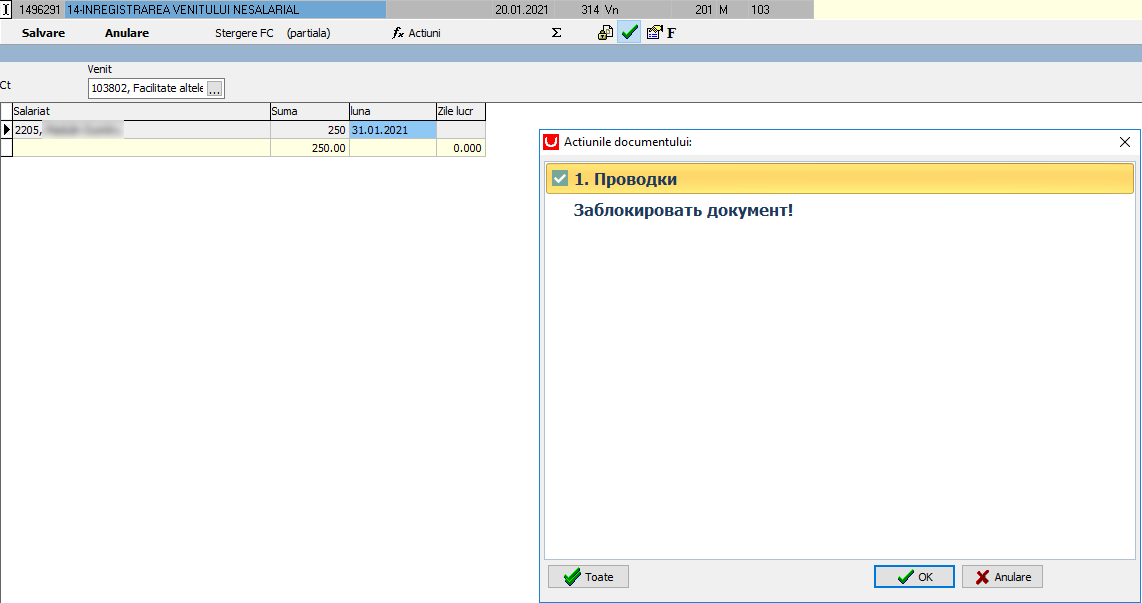Click the Salariat column header

click(141, 111)
